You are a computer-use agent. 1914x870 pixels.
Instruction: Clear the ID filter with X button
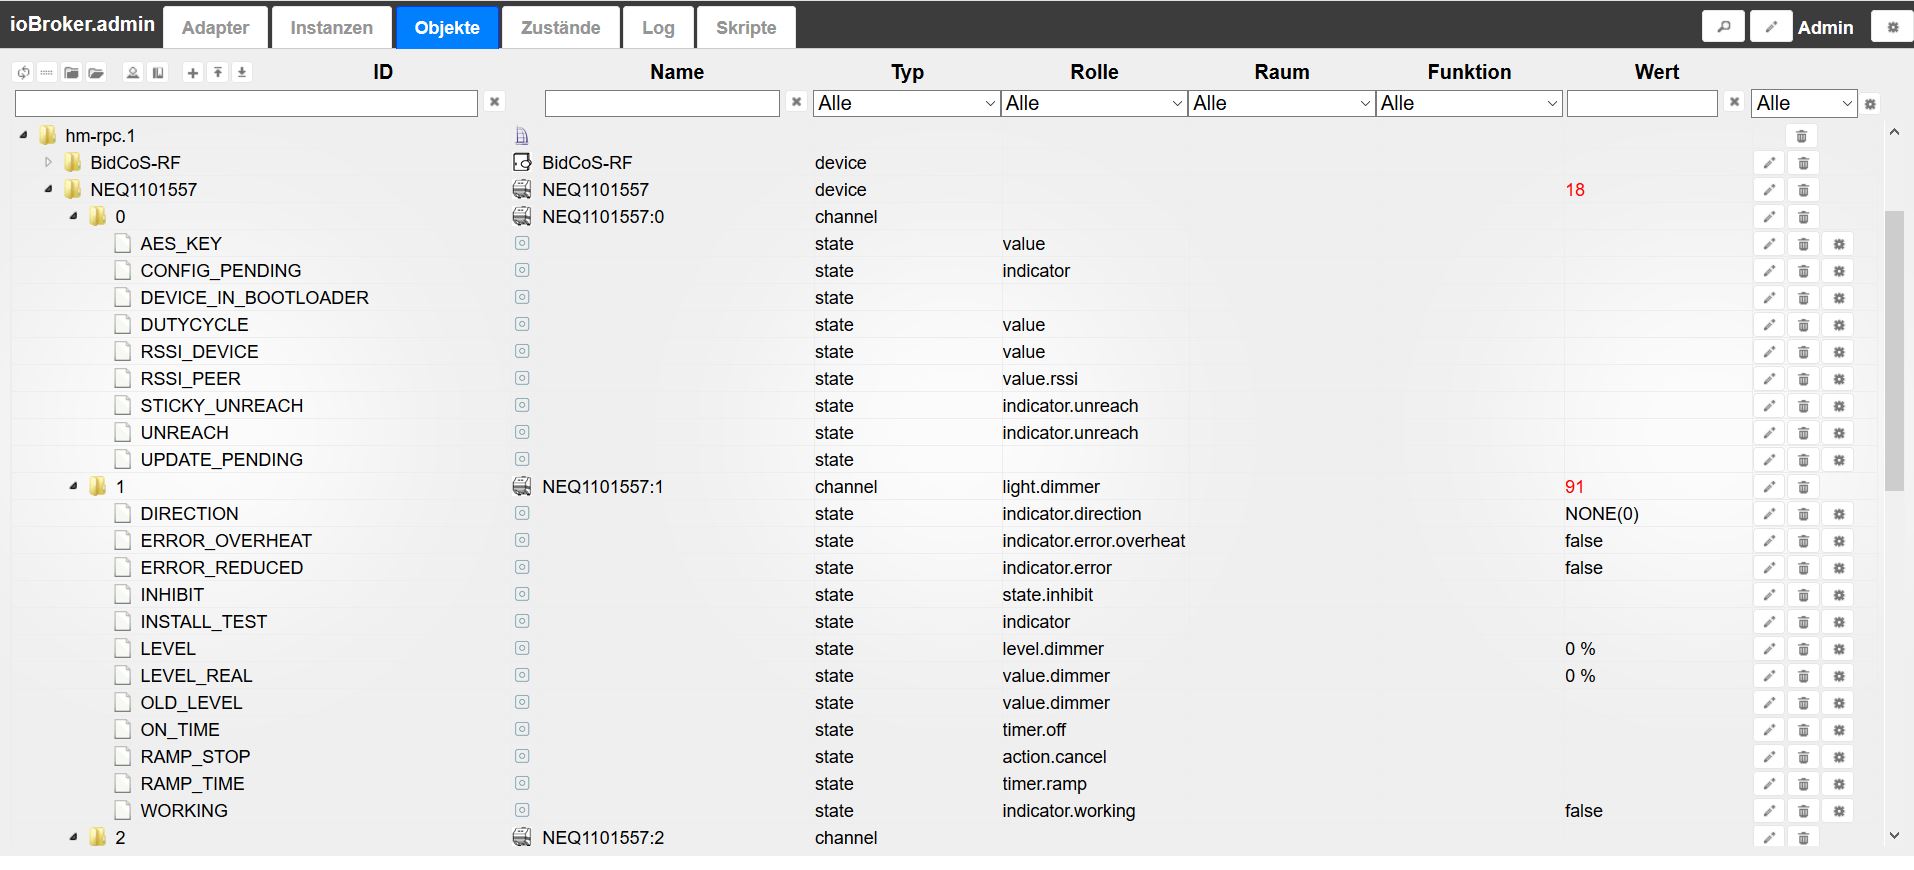point(494,102)
